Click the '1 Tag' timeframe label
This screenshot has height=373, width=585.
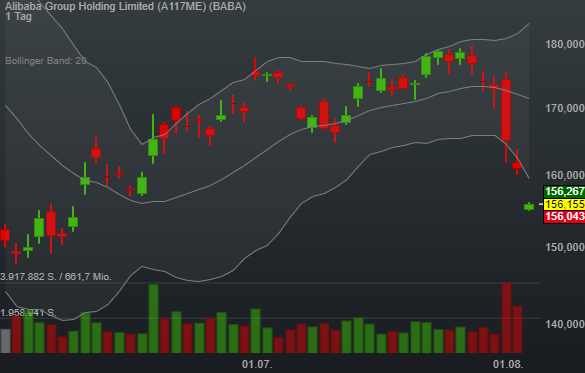[x=19, y=16]
